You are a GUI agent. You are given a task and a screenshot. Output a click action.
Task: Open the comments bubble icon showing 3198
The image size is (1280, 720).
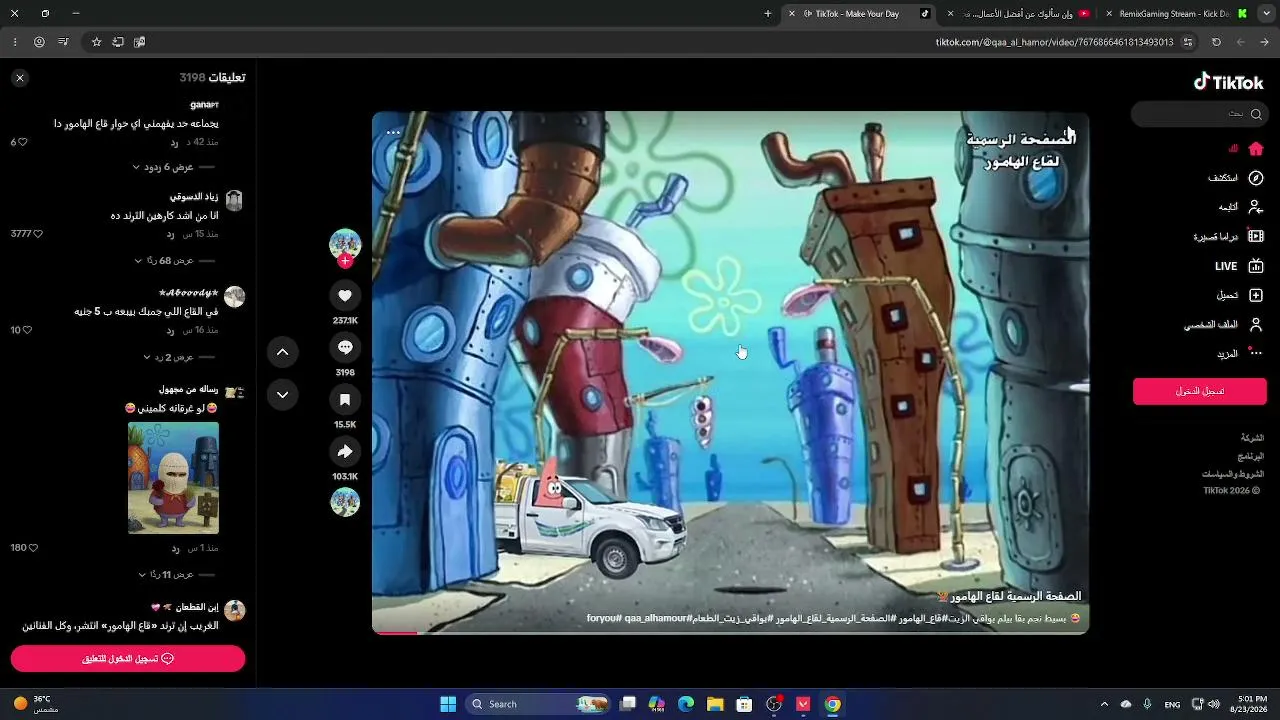pos(345,347)
